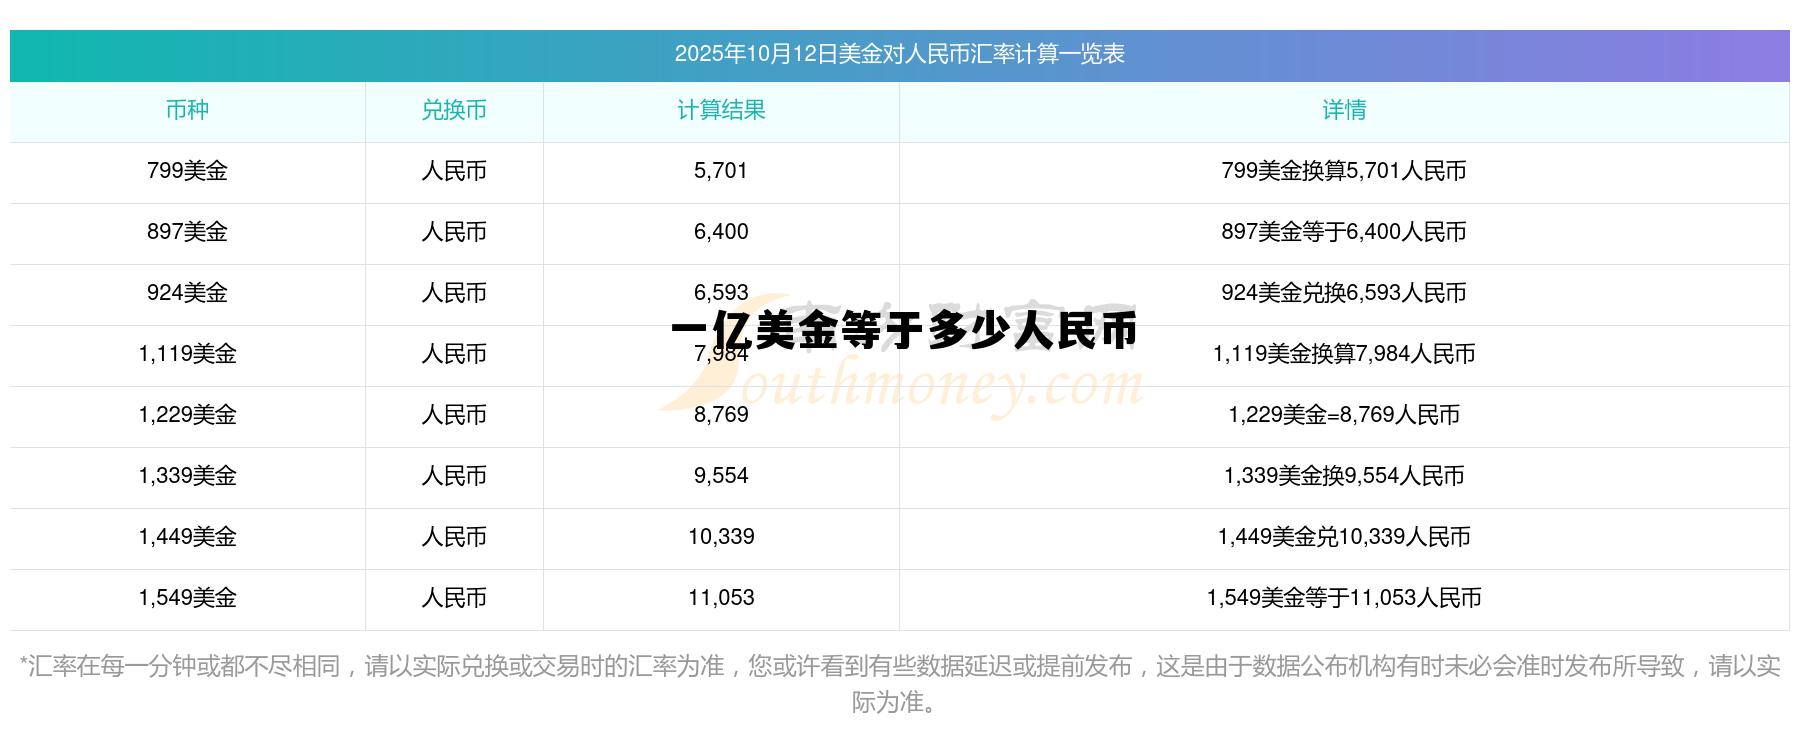
Task: Select the 计算结果 column header
Action: [x=721, y=110]
